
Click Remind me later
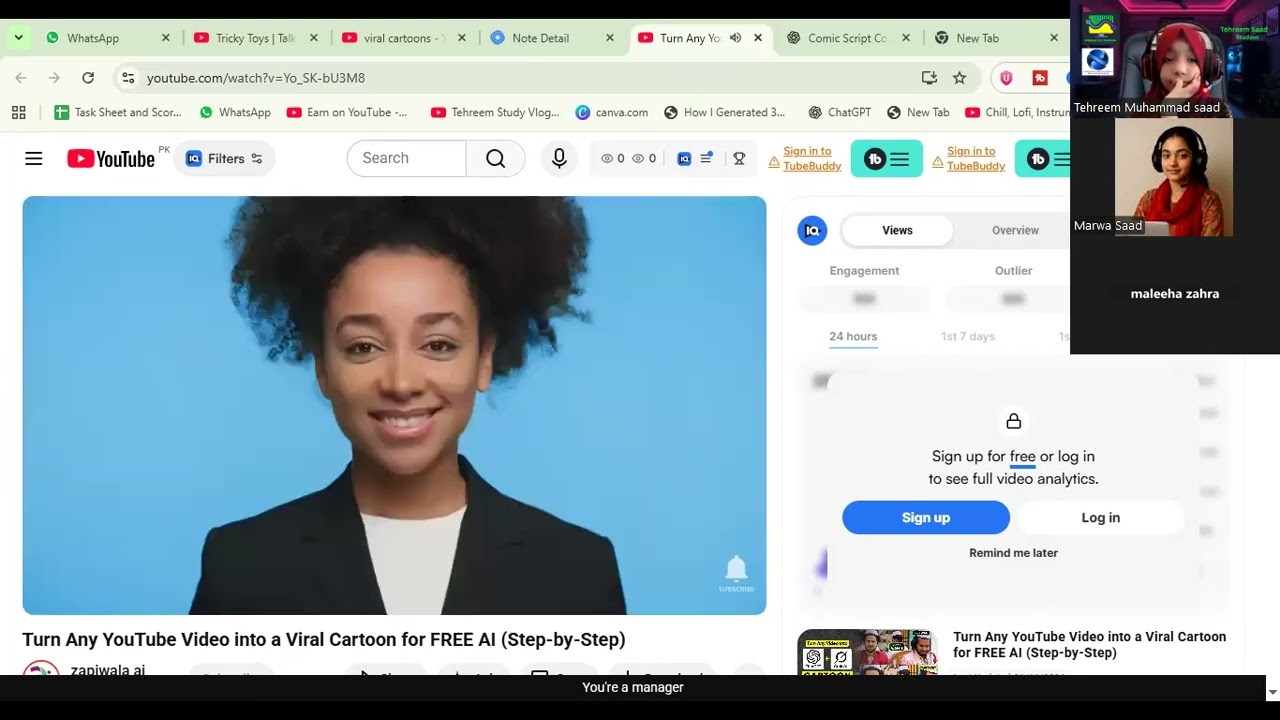pos(1013,553)
